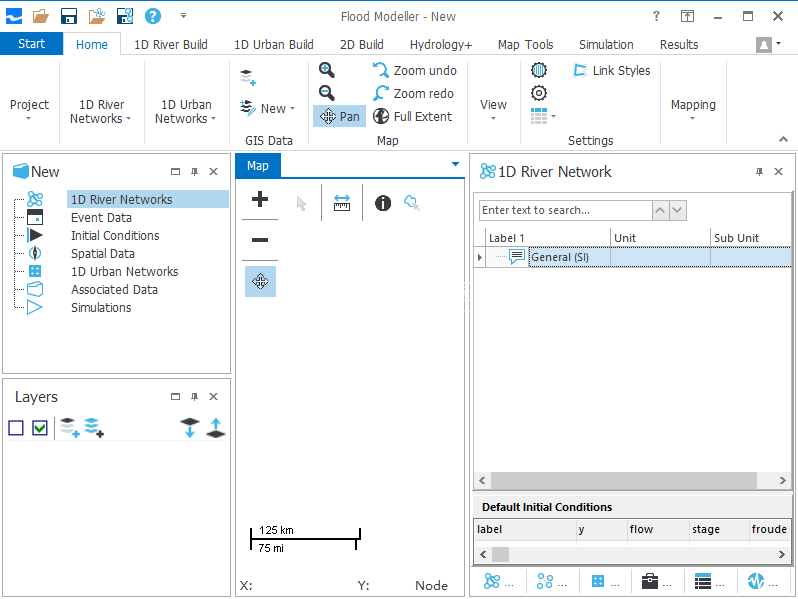Click the add GIS layer icon in ribbon
The width and height of the screenshot is (798, 599).
point(248,77)
